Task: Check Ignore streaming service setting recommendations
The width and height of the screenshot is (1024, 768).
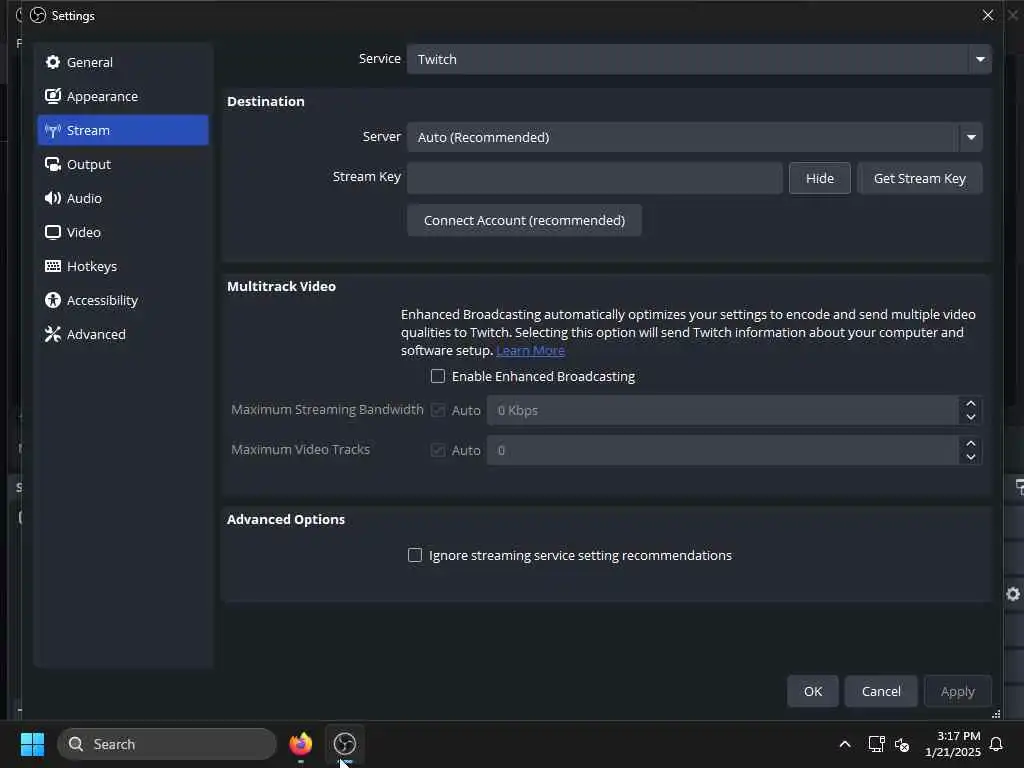Action: (x=415, y=555)
